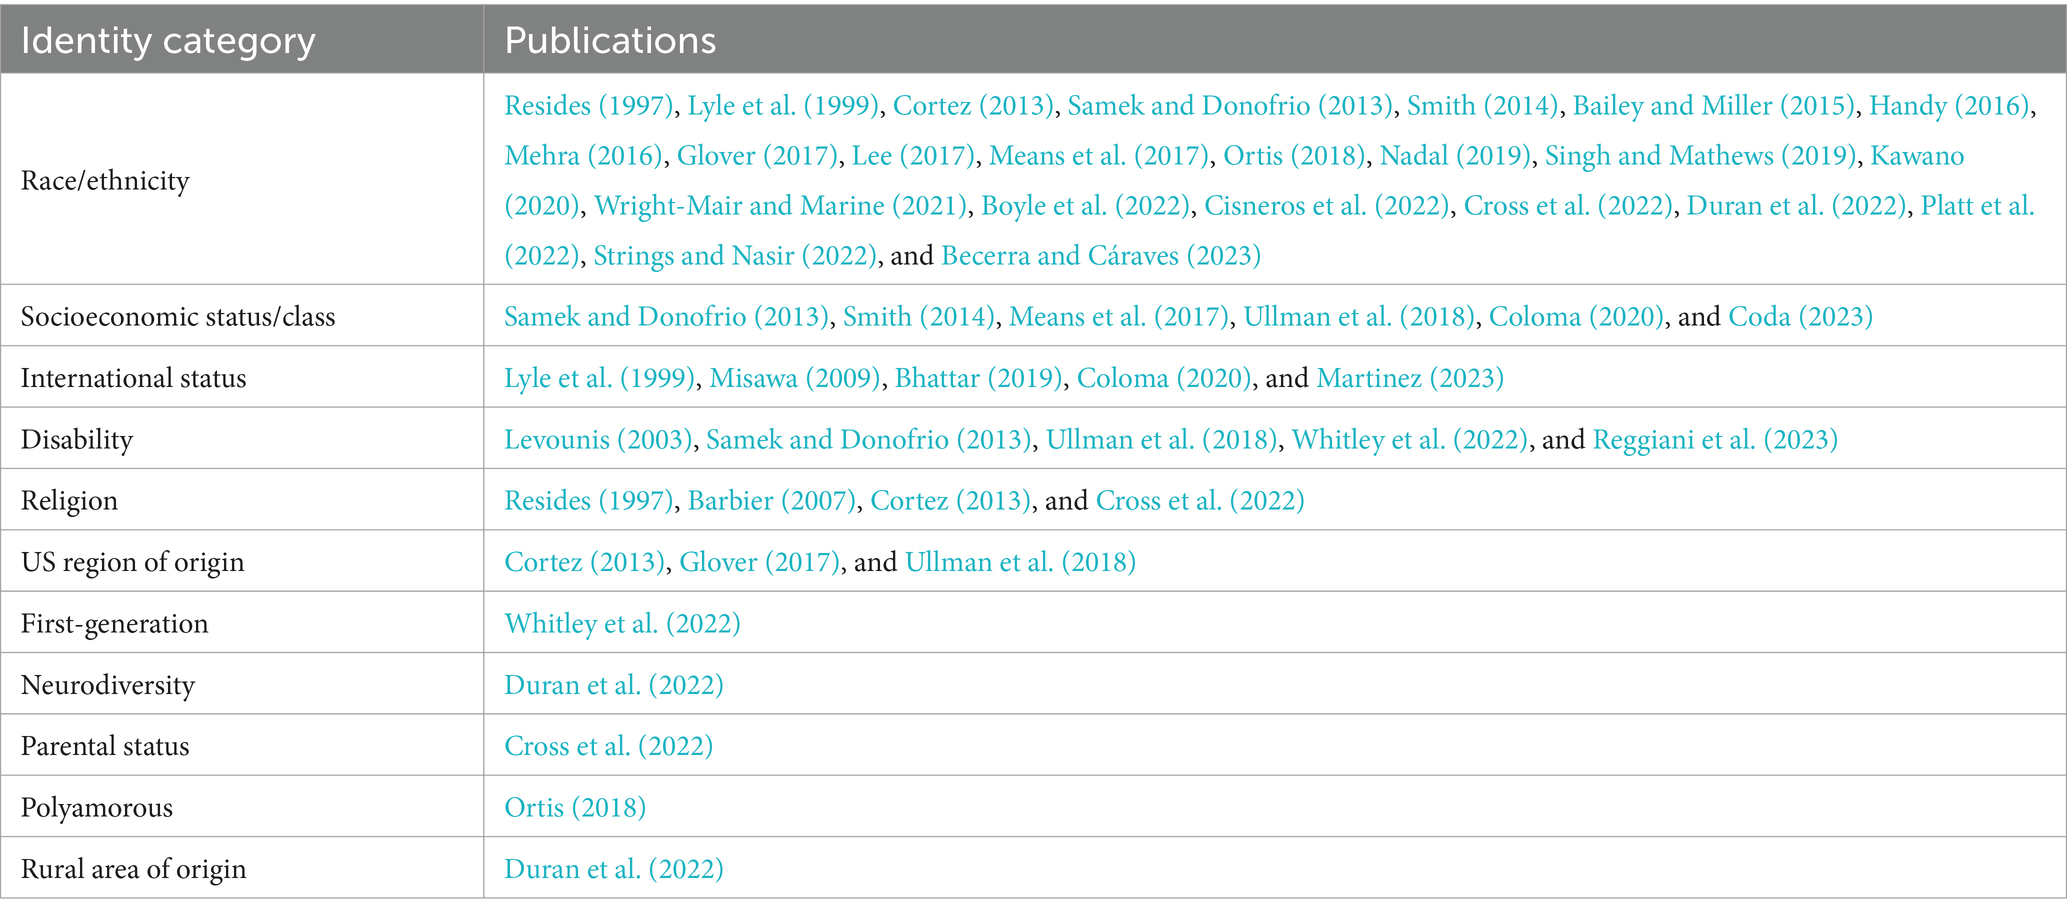
Task: Open Ortis (2018) in the Polyamorous row
Action: pyautogui.click(x=575, y=808)
